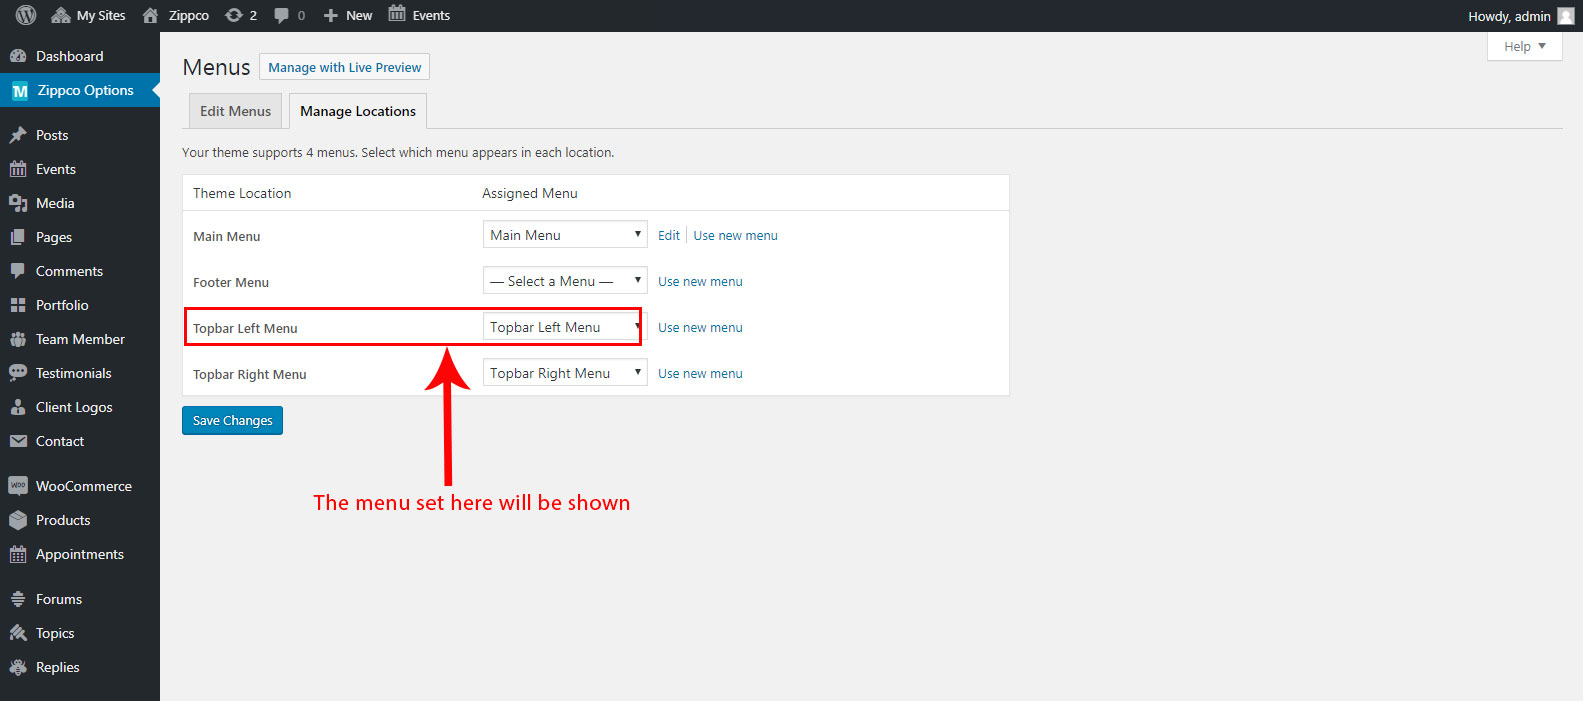Image resolution: width=1583 pixels, height=701 pixels.
Task: Open the Main Menu location dropdown
Action: [565, 235]
